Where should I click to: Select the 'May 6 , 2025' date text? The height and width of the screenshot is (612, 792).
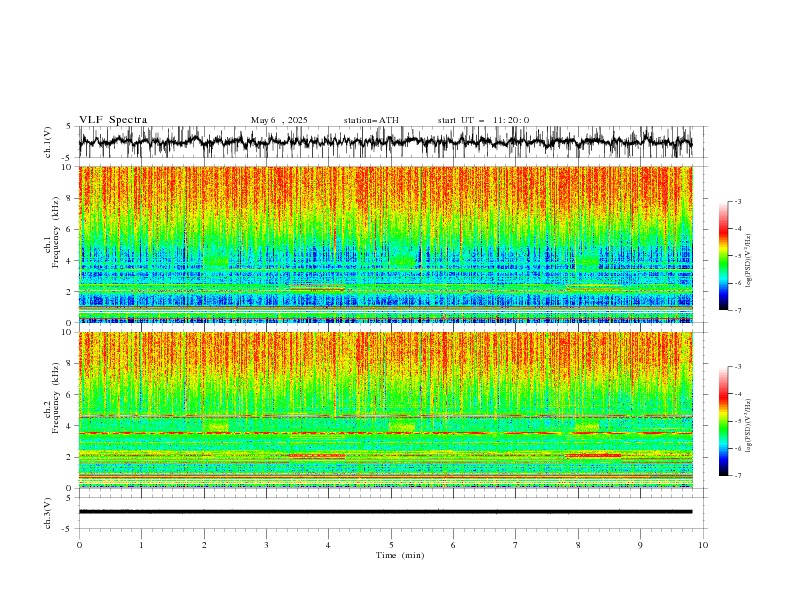coord(279,120)
